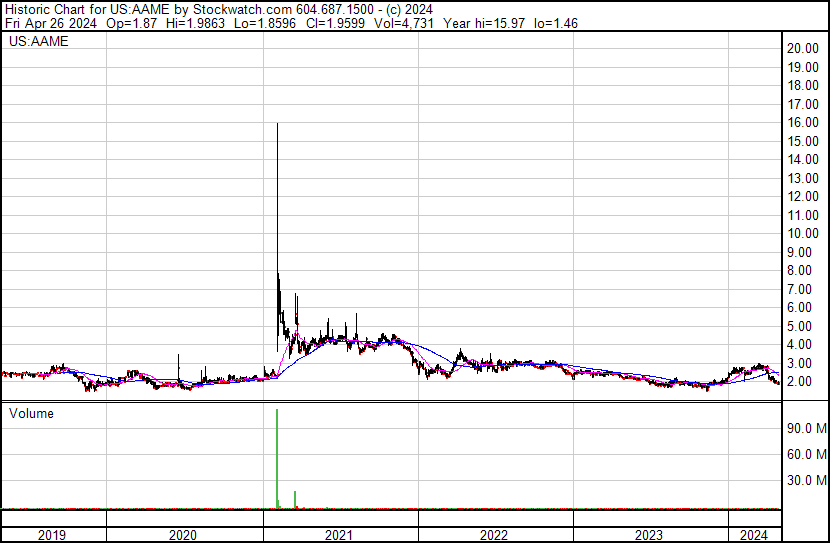Select the 30.0 M volume axis label
830x543 pixels.
pos(805,481)
